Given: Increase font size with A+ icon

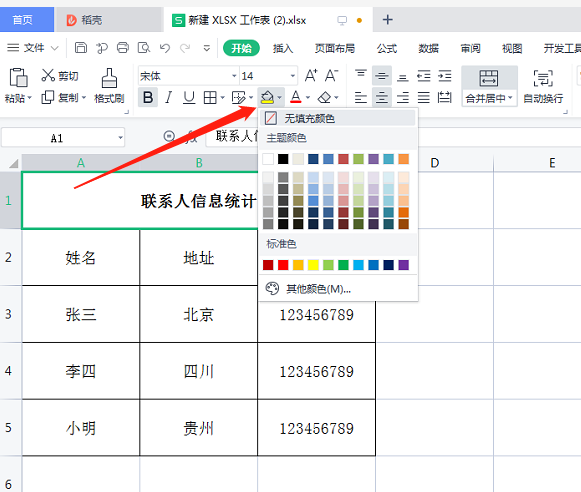Looking at the screenshot, I should point(311,76).
